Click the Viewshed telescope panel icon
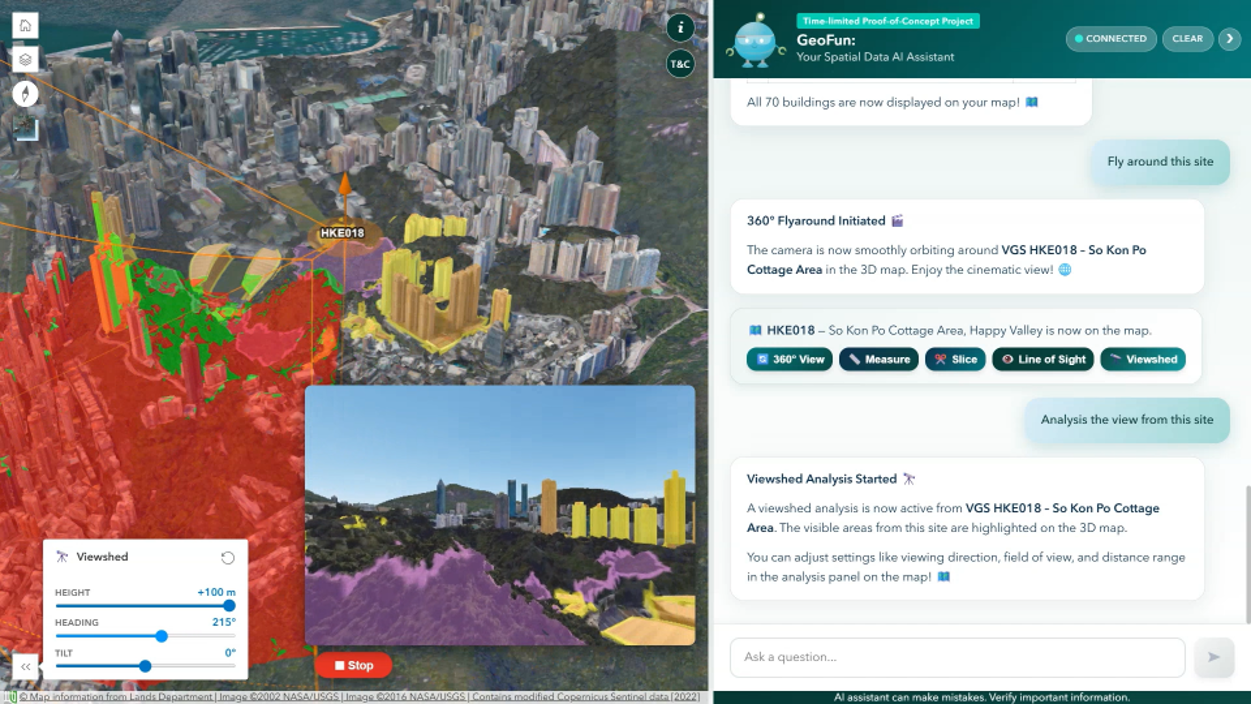Viewport: 1251px width, 704px height. [x=62, y=557]
